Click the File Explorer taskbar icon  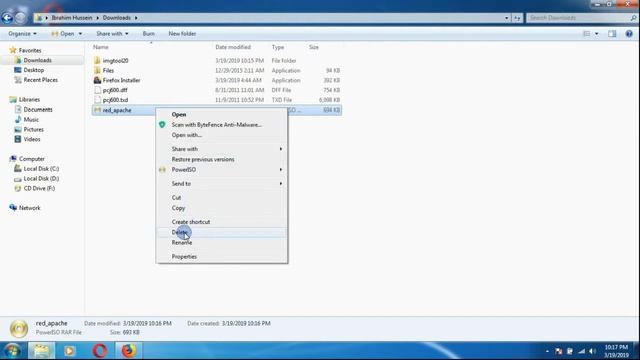click(41, 351)
